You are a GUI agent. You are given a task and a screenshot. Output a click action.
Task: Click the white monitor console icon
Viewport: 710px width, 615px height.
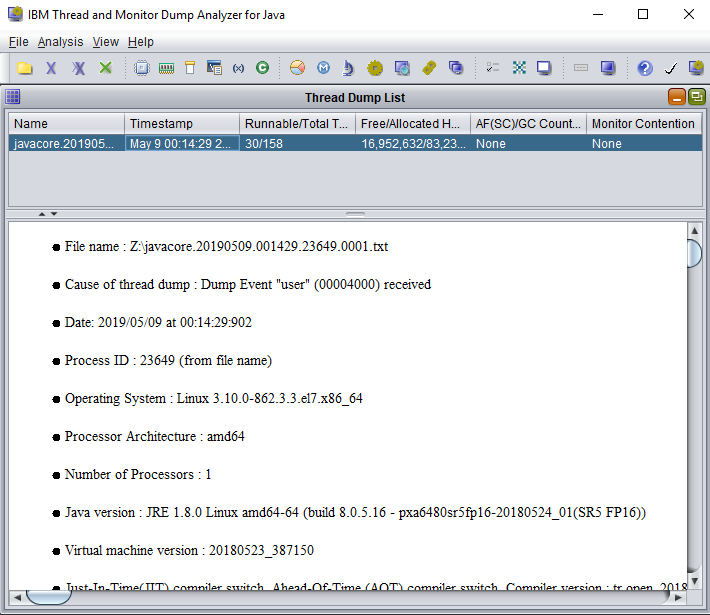544,68
